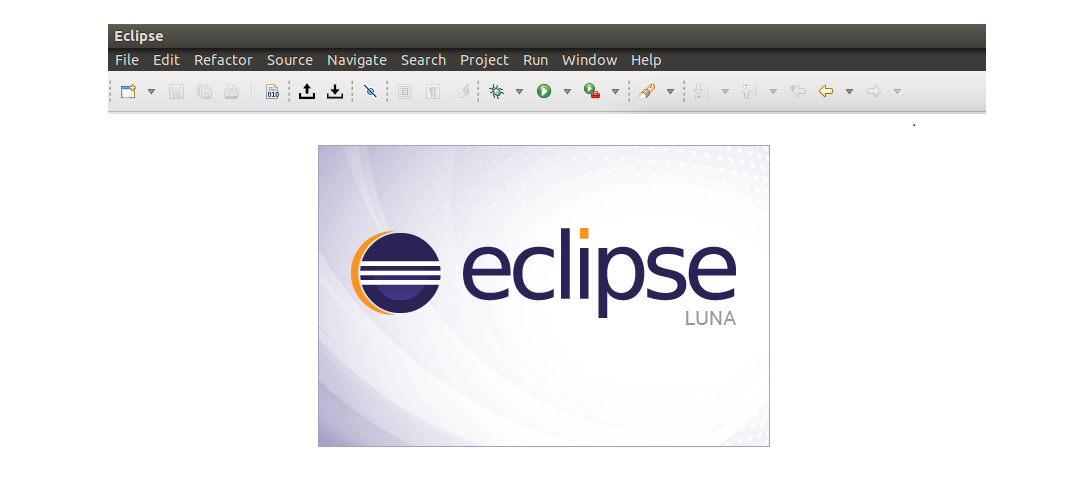This screenshot has width=1092, height=481.
Task: Open the Forward history dropdown arrow
Action: pyautogui.click(x=897, y=91)
